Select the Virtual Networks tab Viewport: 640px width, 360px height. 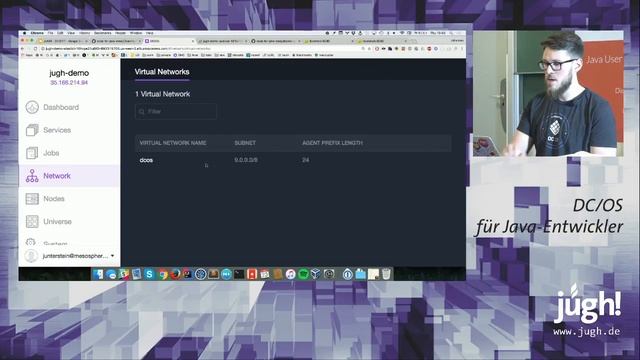pos(162,72)
